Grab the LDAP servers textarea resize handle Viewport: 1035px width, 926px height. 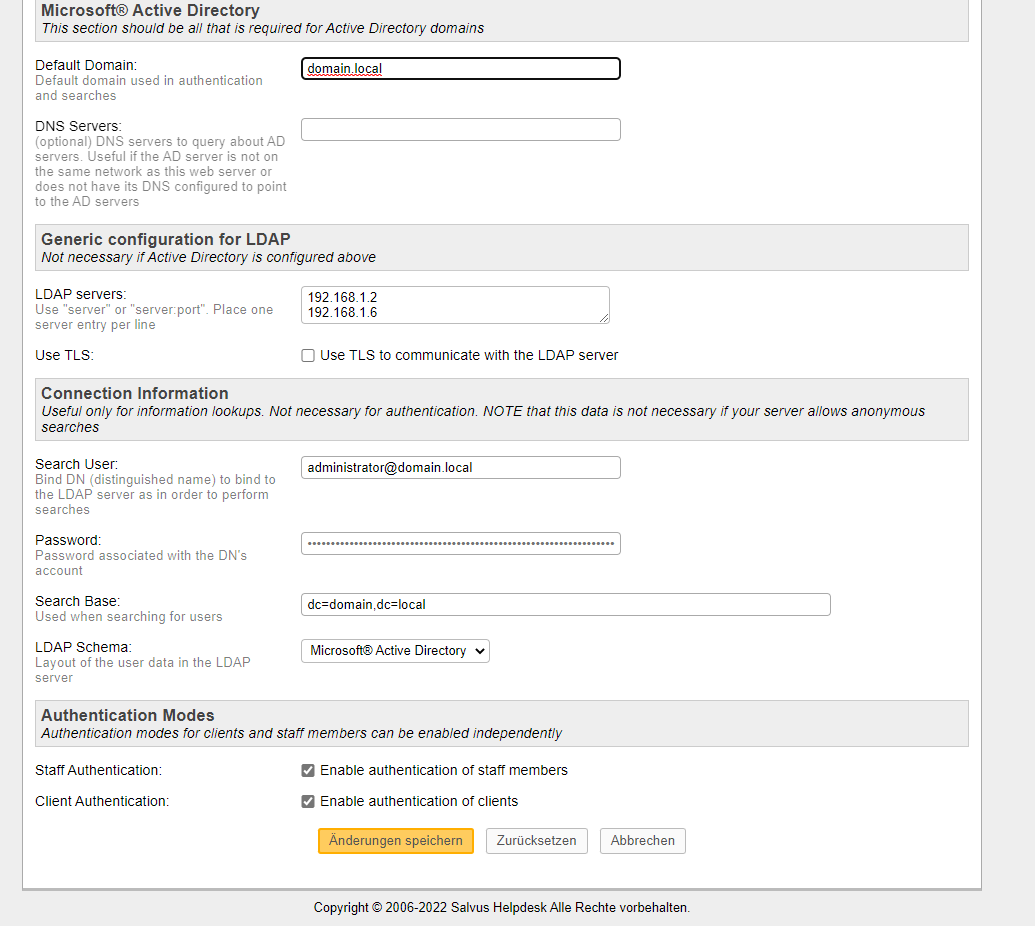(603, 317)
